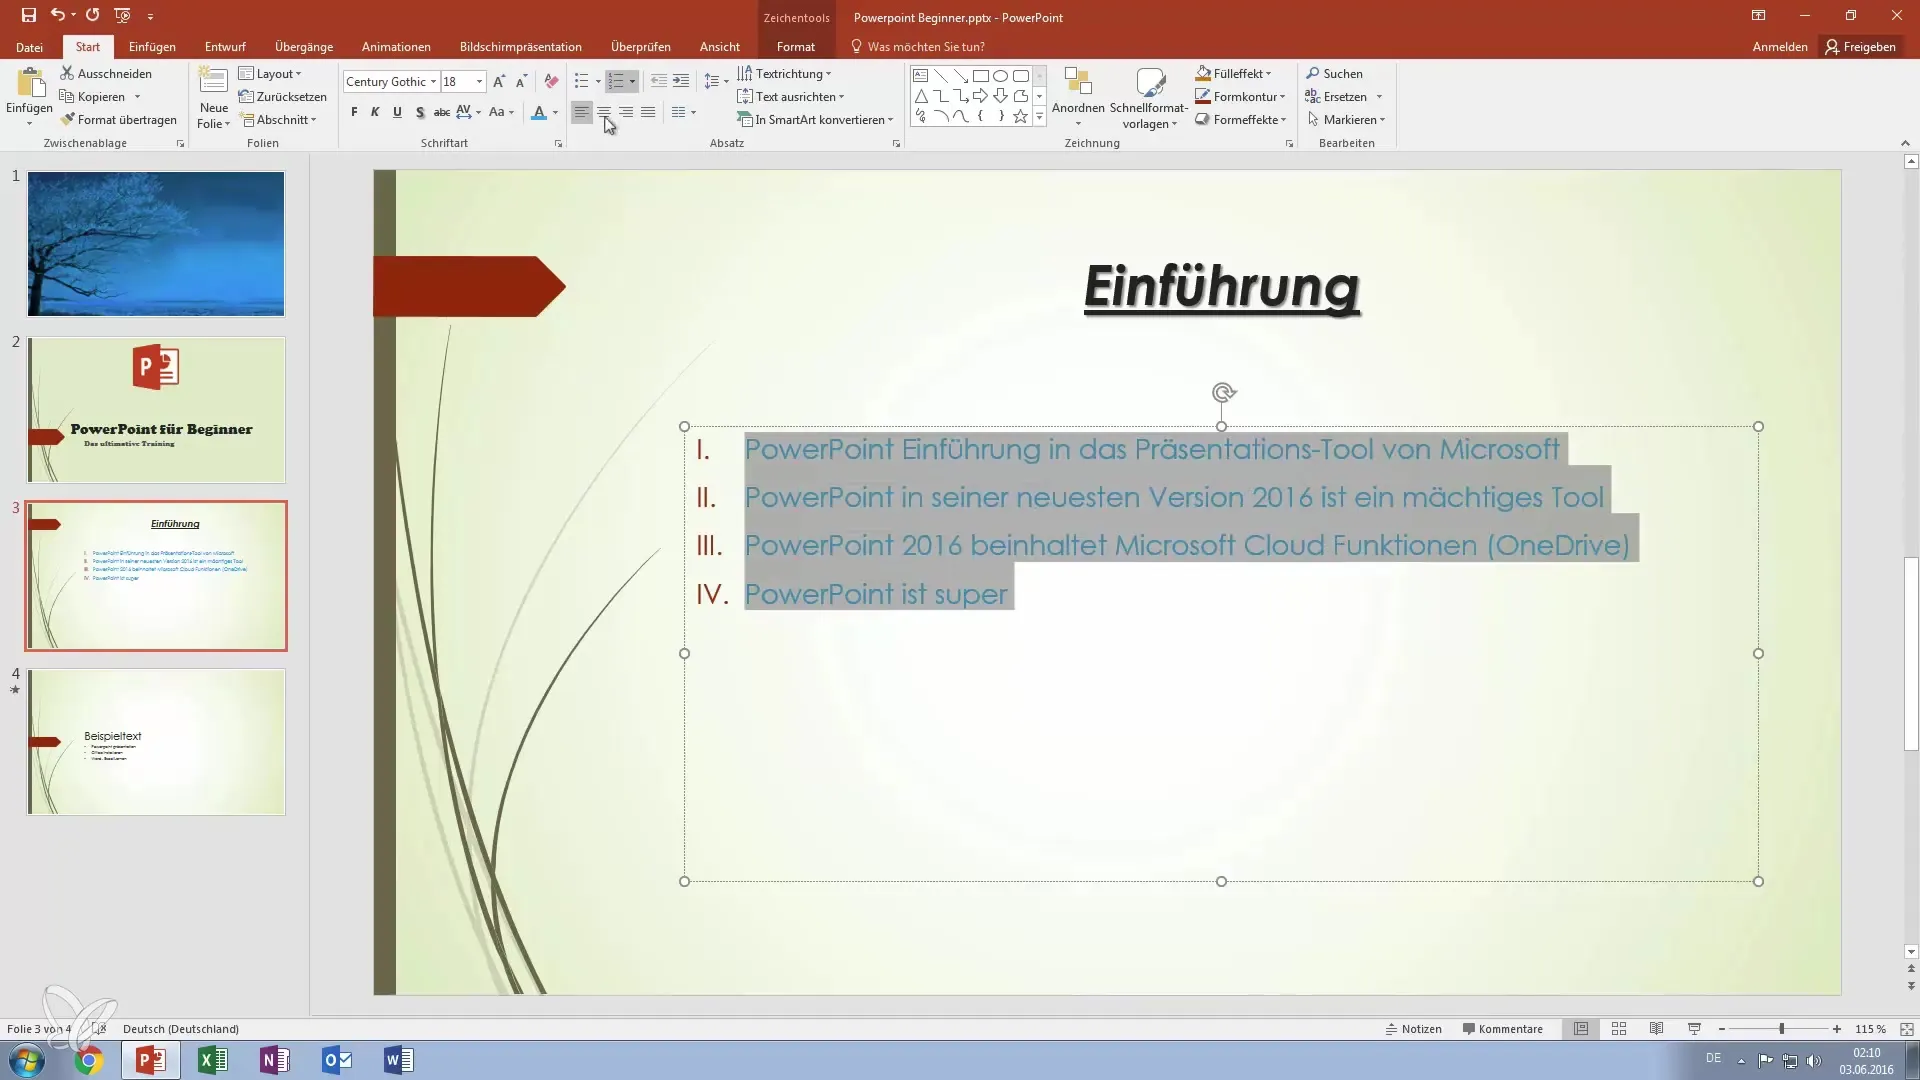
Task: Toggle text shadow (S)
Action: 419,112
